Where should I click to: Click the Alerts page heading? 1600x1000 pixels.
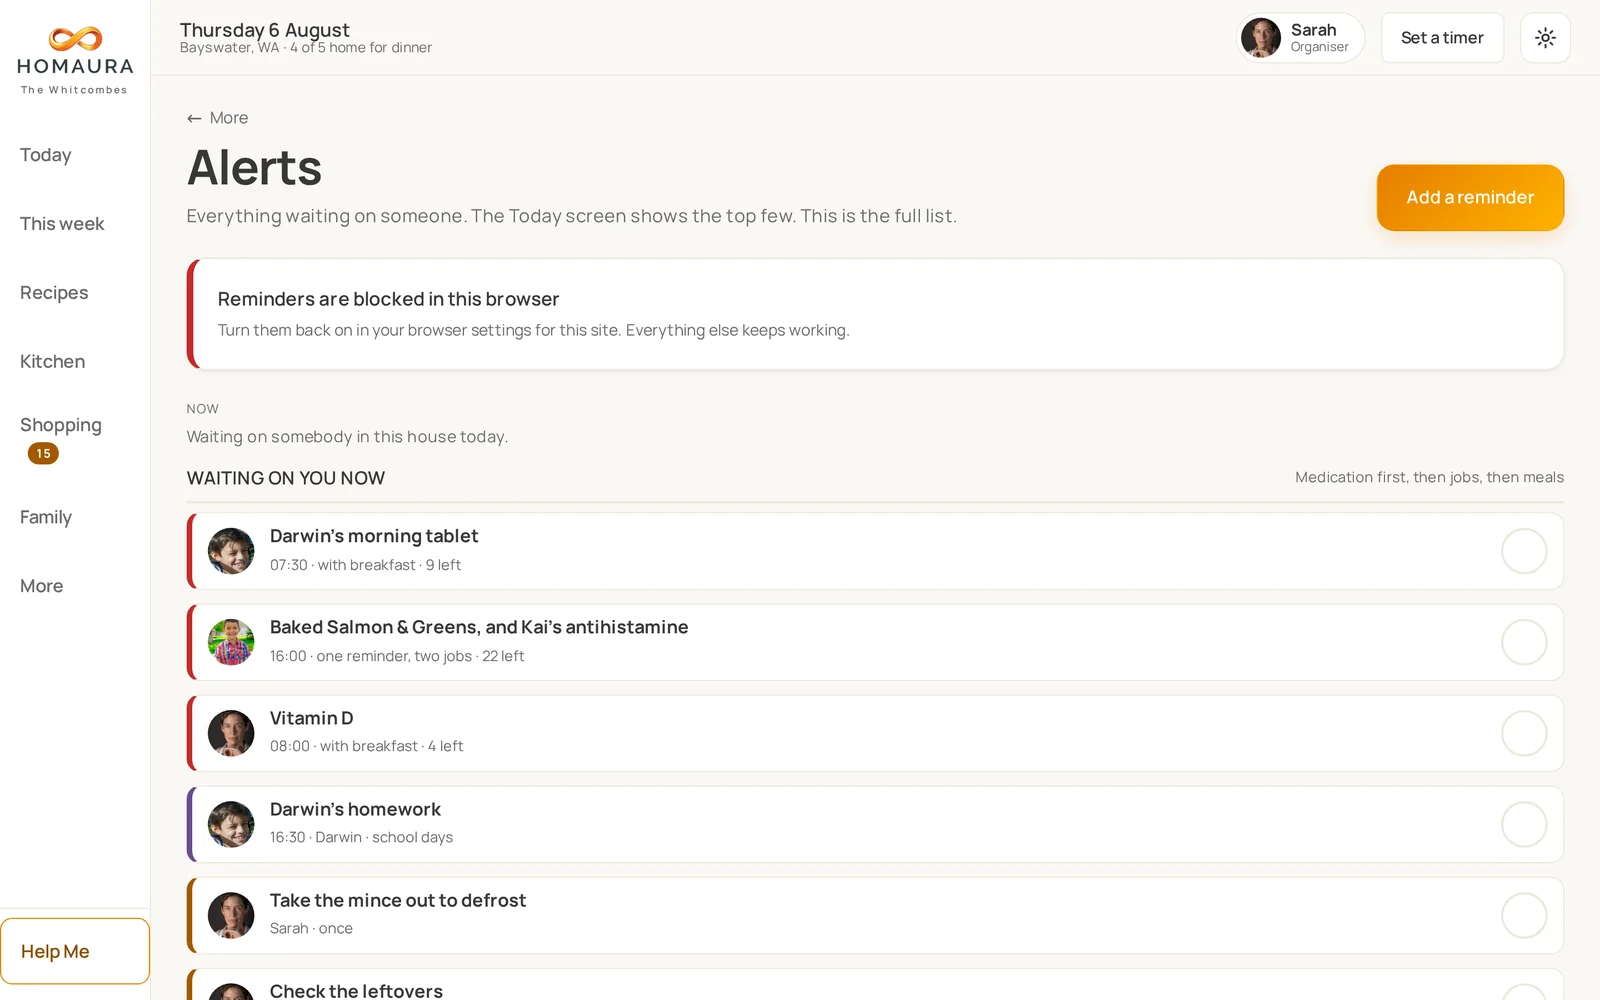point(254,167)
